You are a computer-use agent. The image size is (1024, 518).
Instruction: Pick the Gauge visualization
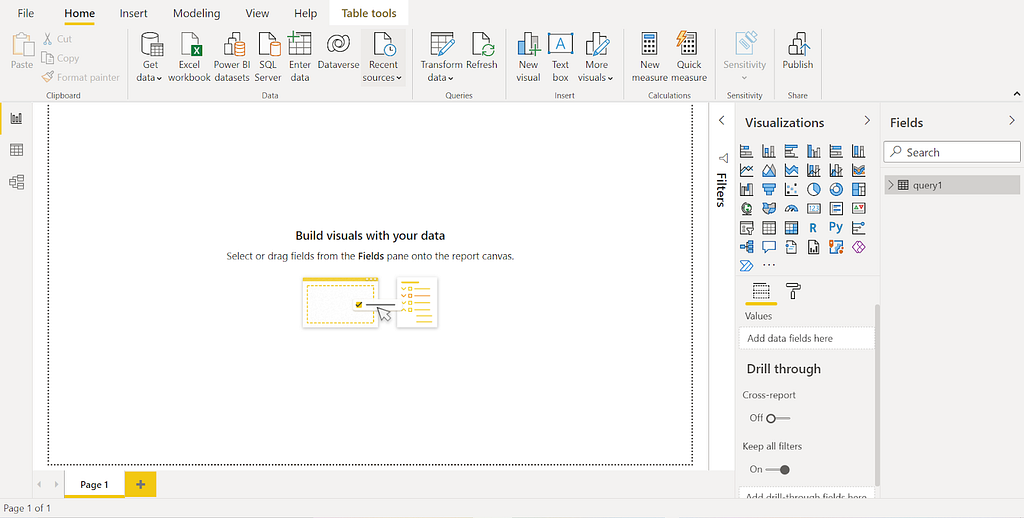pyautogui.click(x=792, y=209)
